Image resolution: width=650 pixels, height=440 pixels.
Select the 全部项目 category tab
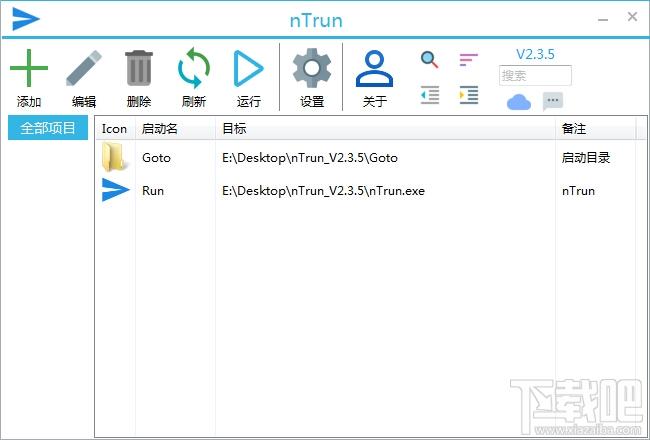[48, 128]
